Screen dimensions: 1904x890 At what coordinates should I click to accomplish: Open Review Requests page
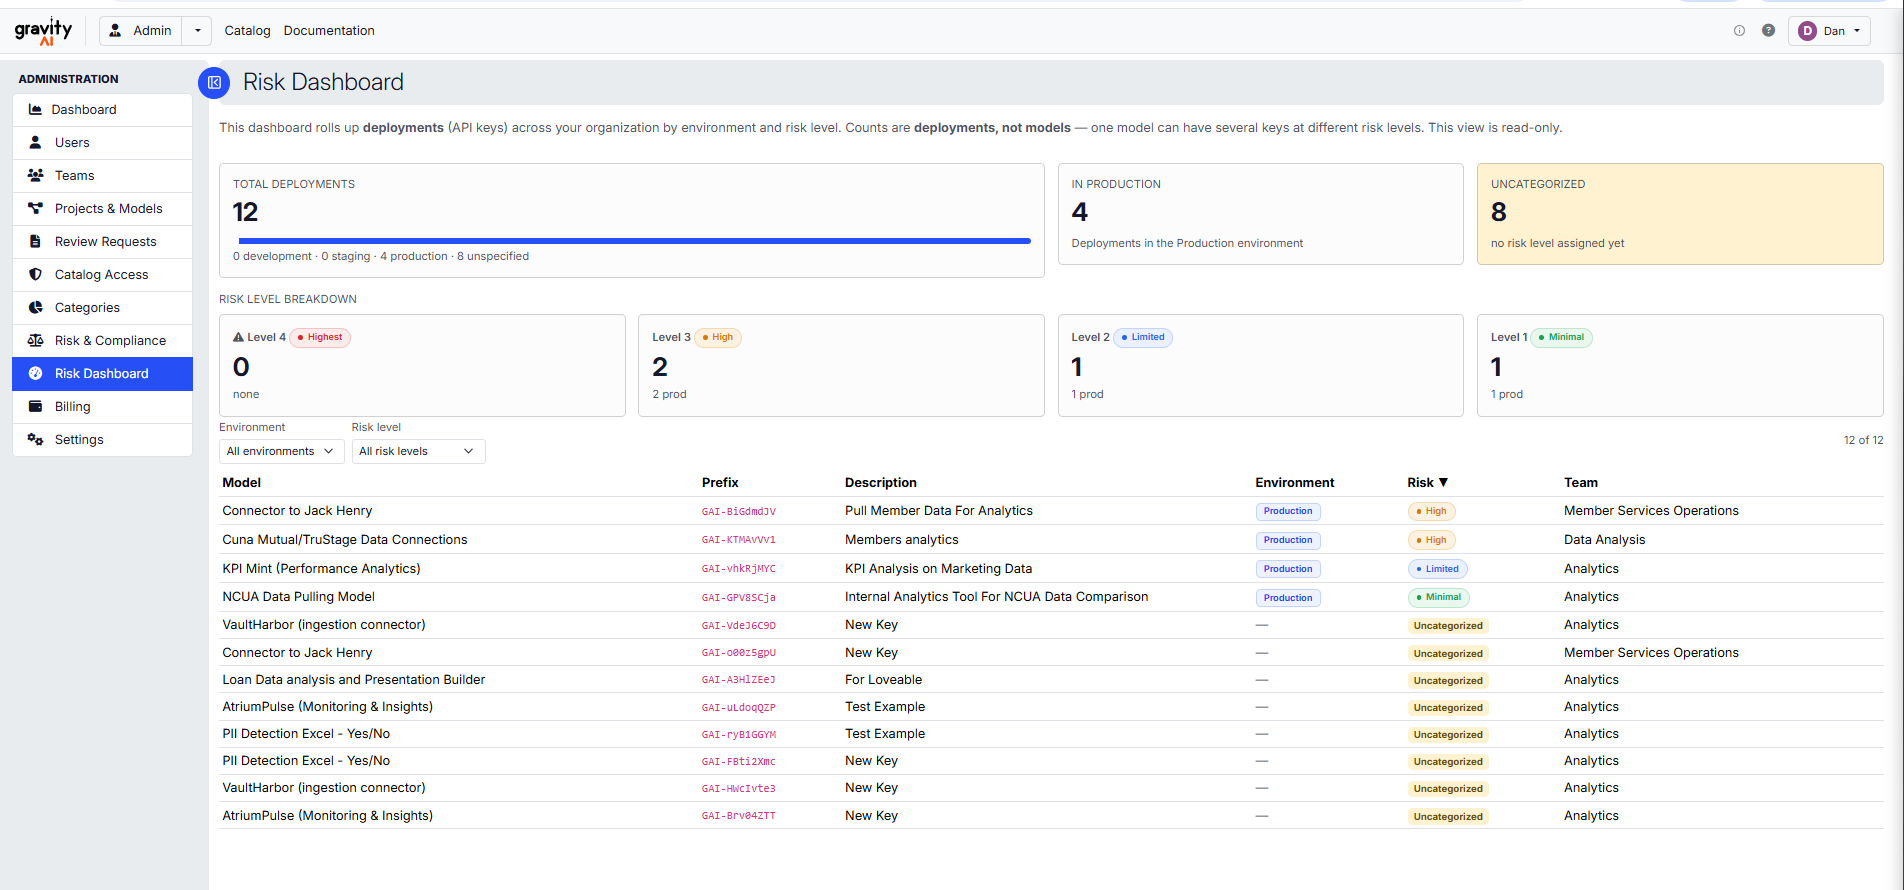[102, 242]
